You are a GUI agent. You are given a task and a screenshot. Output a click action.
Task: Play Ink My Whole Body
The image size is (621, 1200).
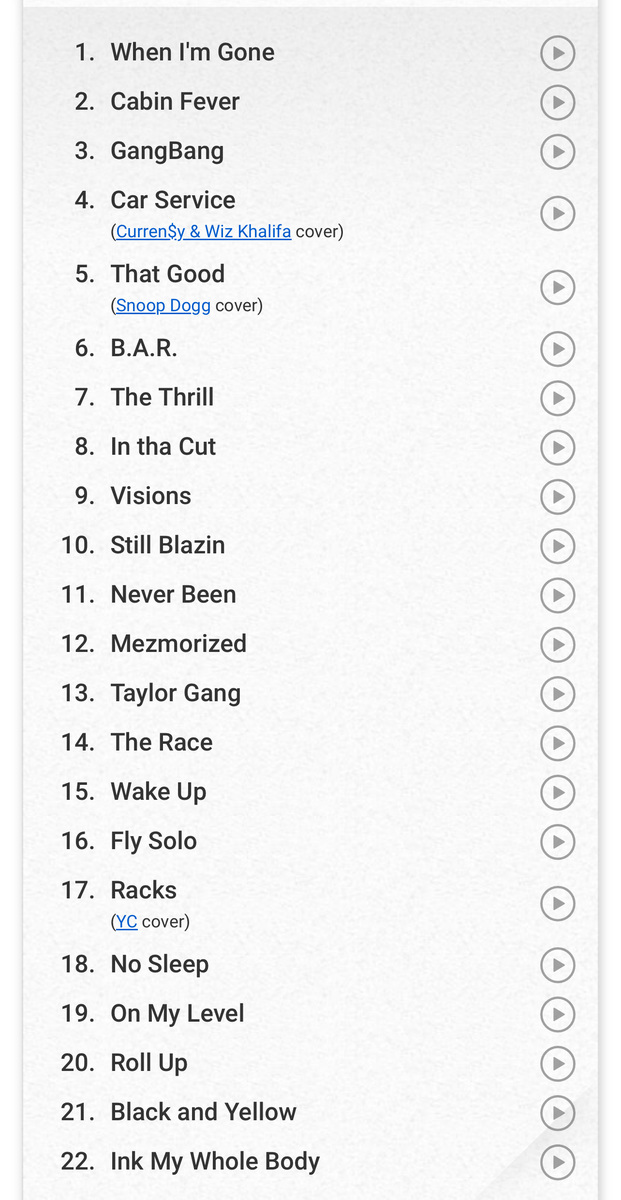coord(558,1162)
